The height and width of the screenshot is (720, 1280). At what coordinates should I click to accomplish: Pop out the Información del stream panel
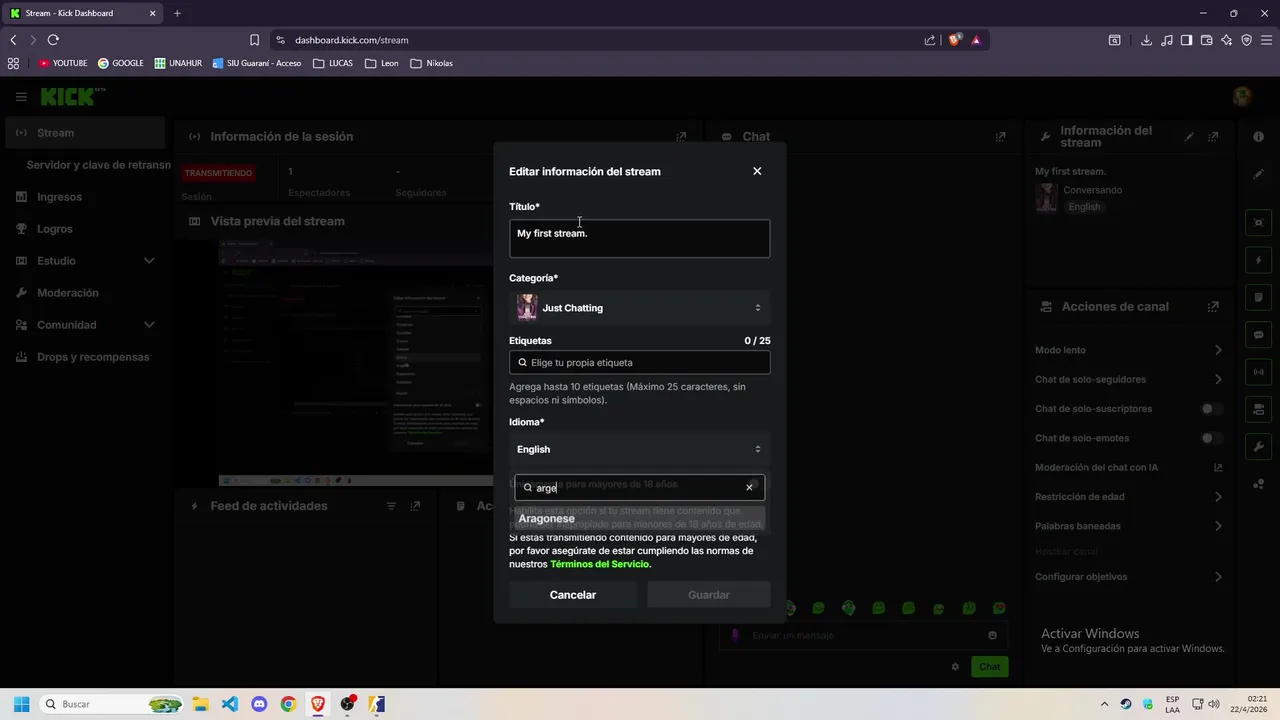point(1213,137)
